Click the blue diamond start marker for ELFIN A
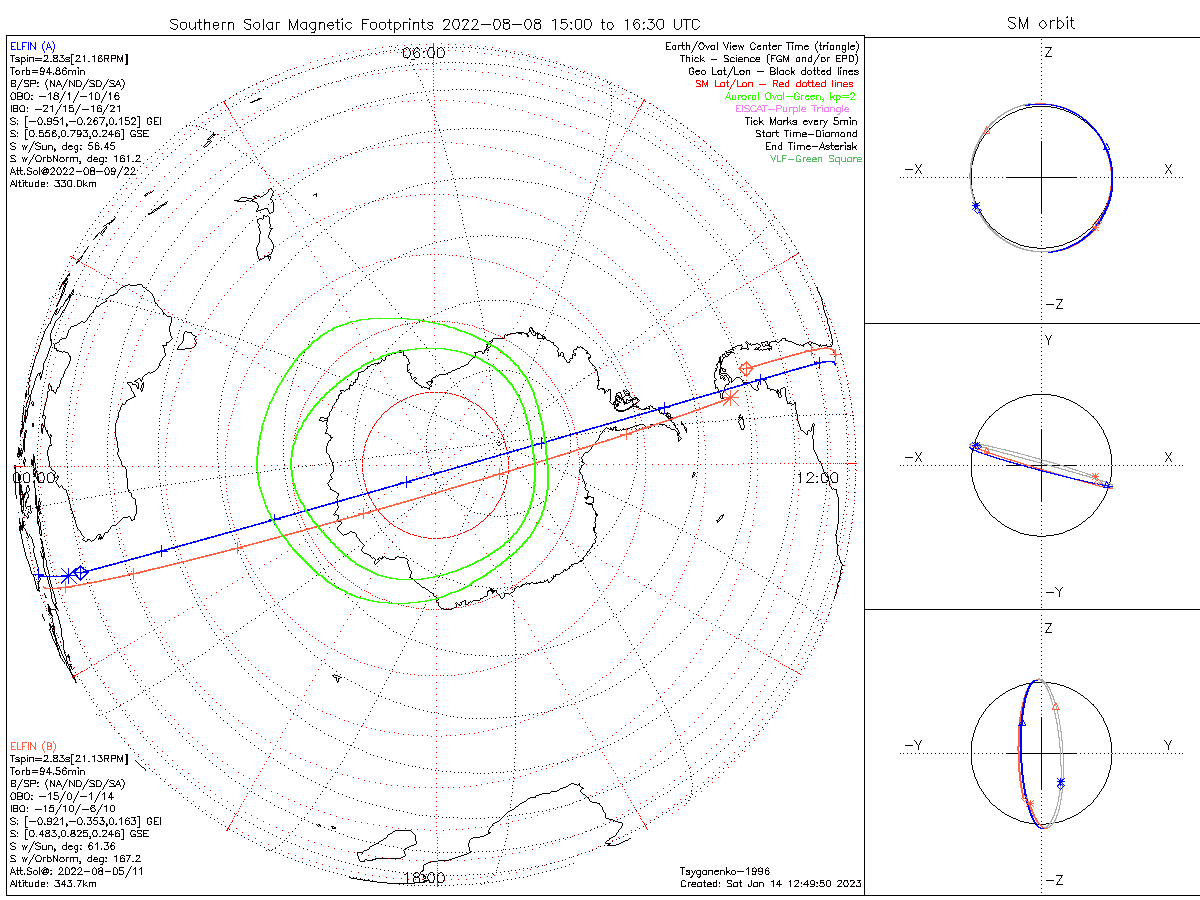This screenshot has height=900, width=1200. coord(80,572)
